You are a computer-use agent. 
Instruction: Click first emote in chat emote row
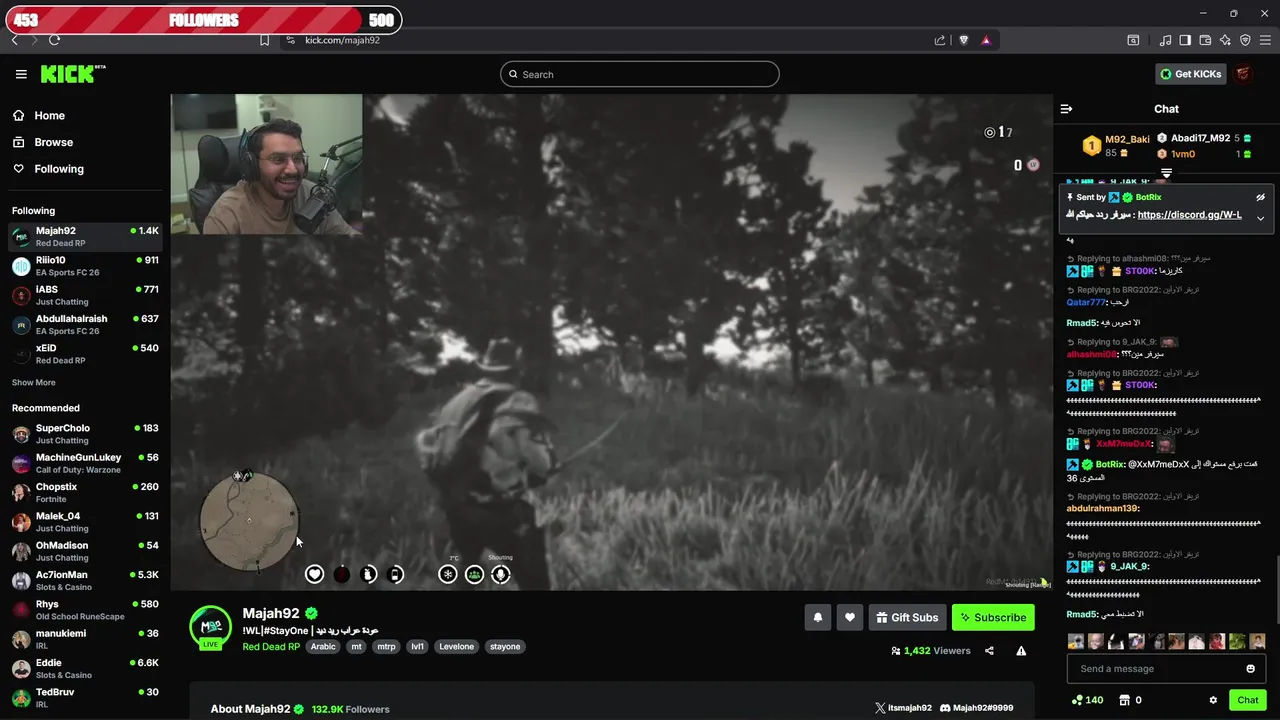1075,641
